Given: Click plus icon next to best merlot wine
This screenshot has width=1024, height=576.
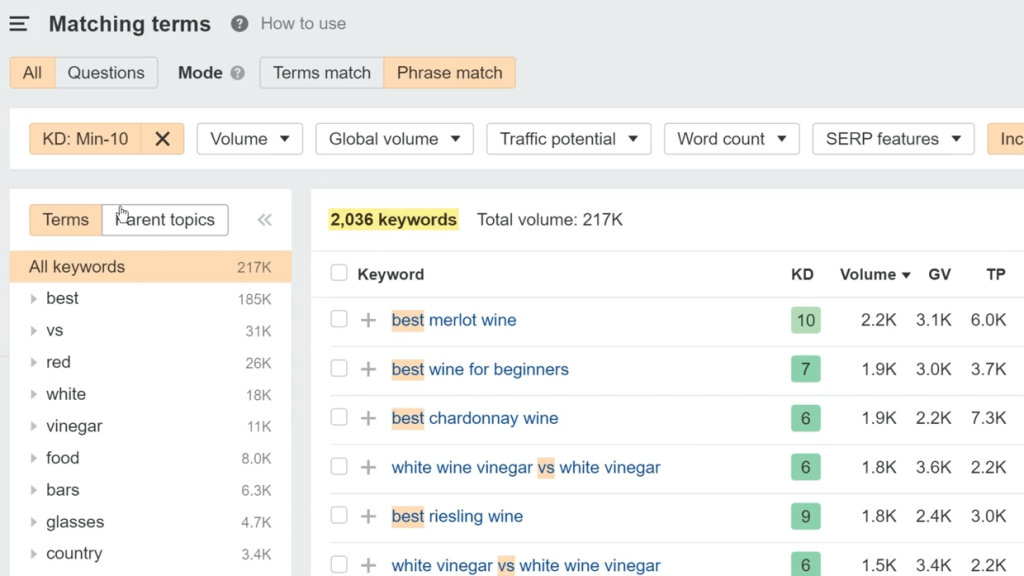Looking at the screenshot, I should coord(368,320).
